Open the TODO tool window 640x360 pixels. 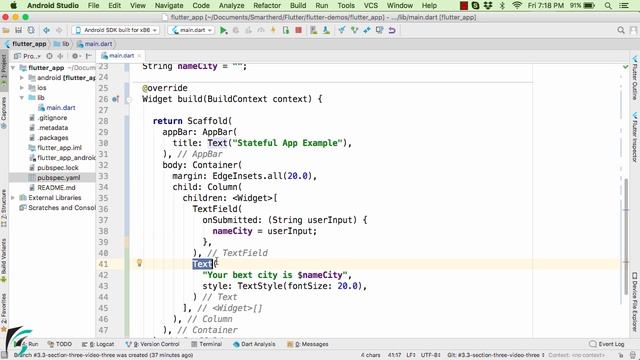coord(60,344)
